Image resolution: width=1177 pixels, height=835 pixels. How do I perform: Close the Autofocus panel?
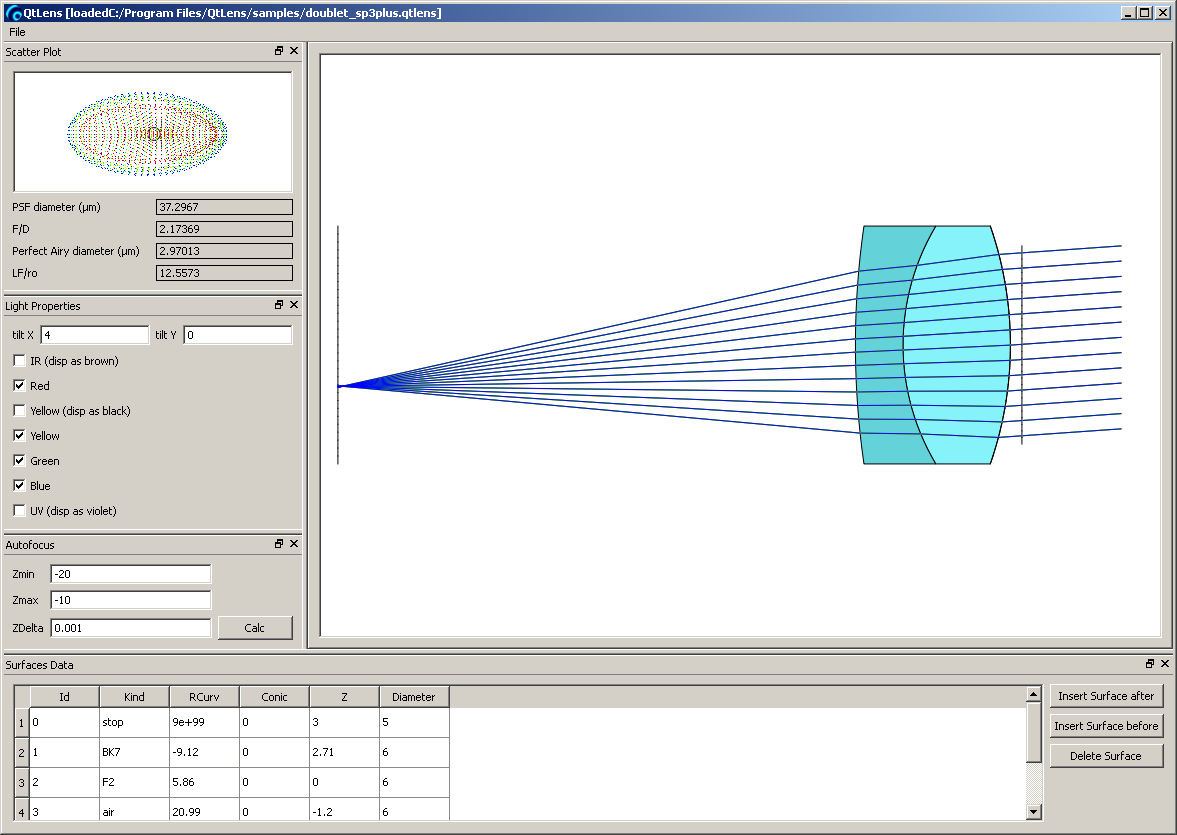click(x=294, y=544)
